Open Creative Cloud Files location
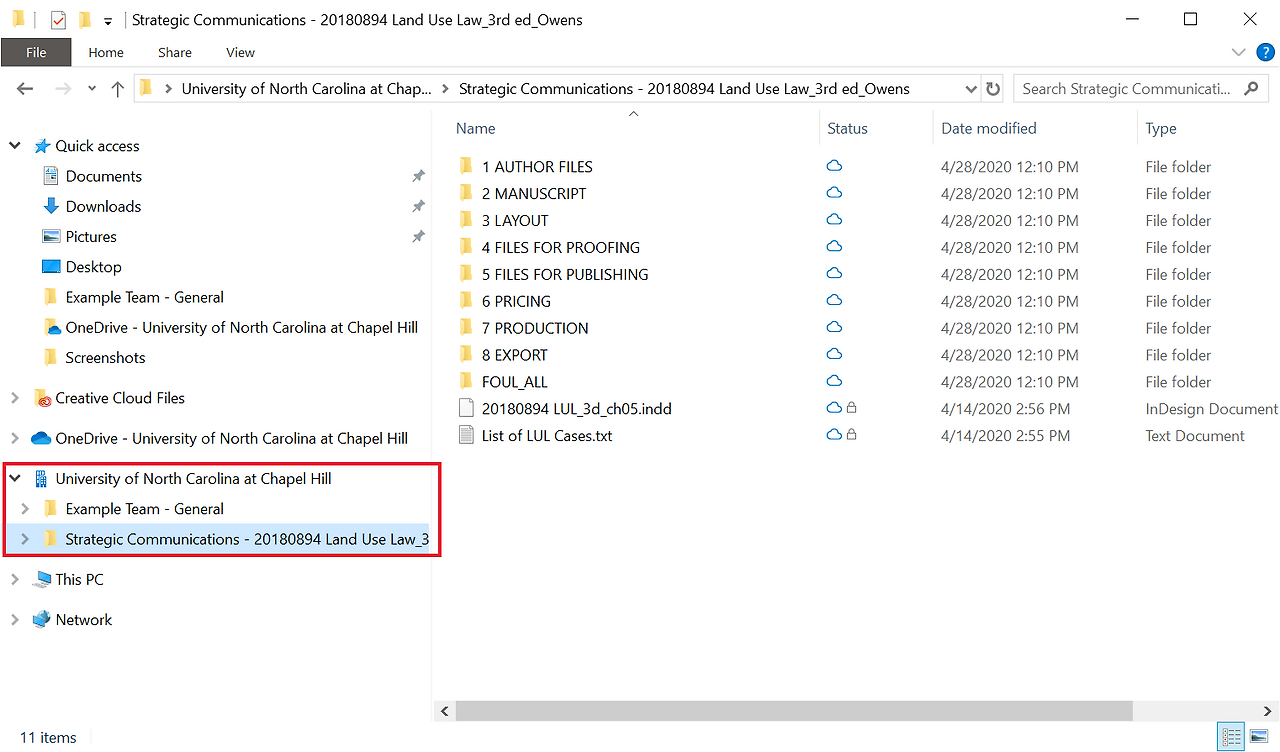This screenshot has height=752, width=1280. click(120, 398)
